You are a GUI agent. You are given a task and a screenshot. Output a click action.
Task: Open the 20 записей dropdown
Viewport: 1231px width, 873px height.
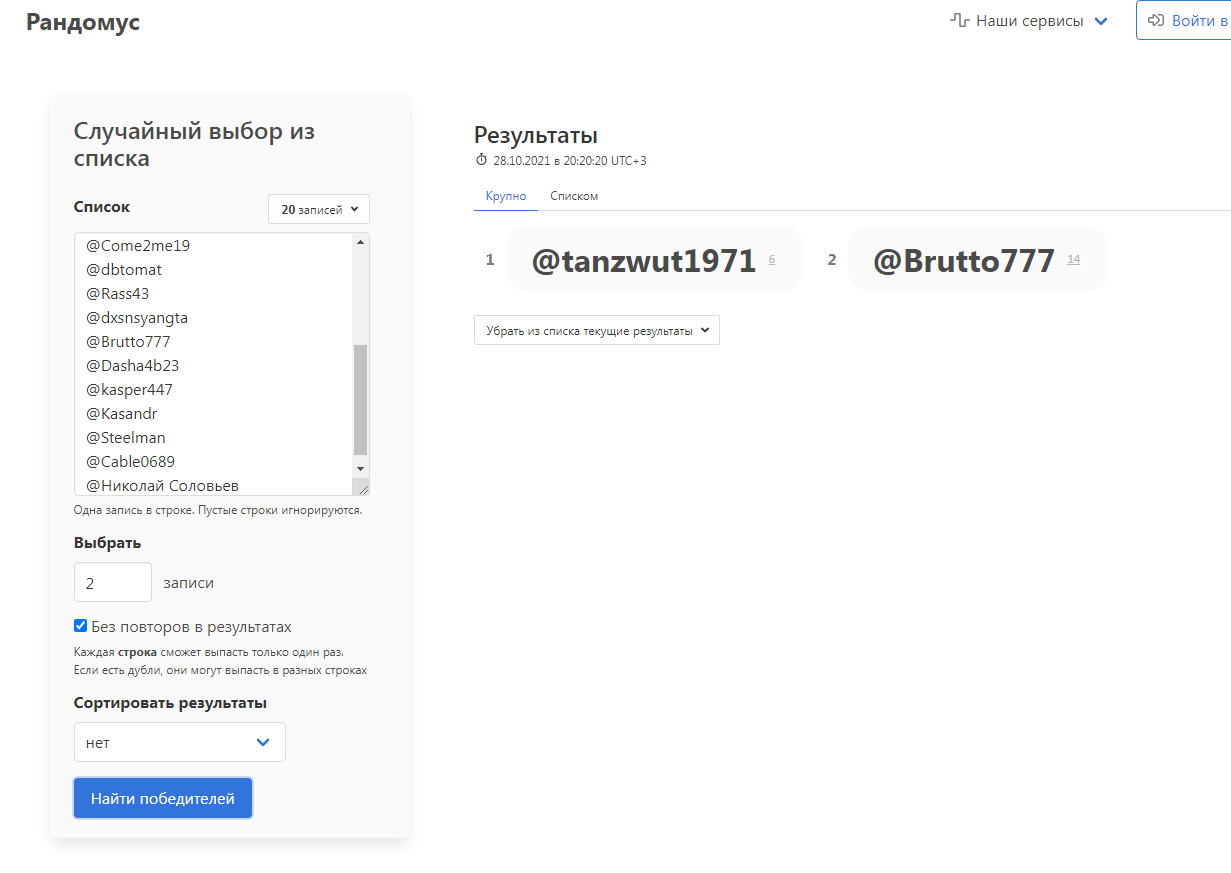319,210
